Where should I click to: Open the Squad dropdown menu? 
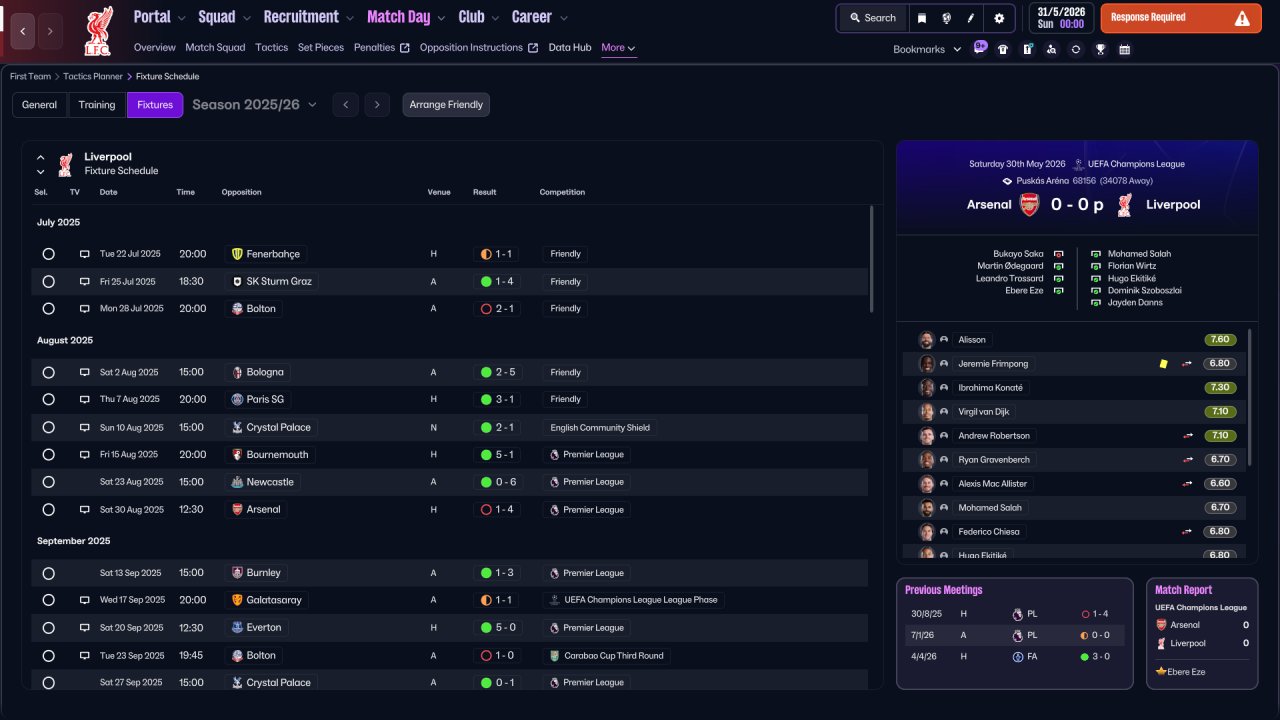[x=223, y=17]
